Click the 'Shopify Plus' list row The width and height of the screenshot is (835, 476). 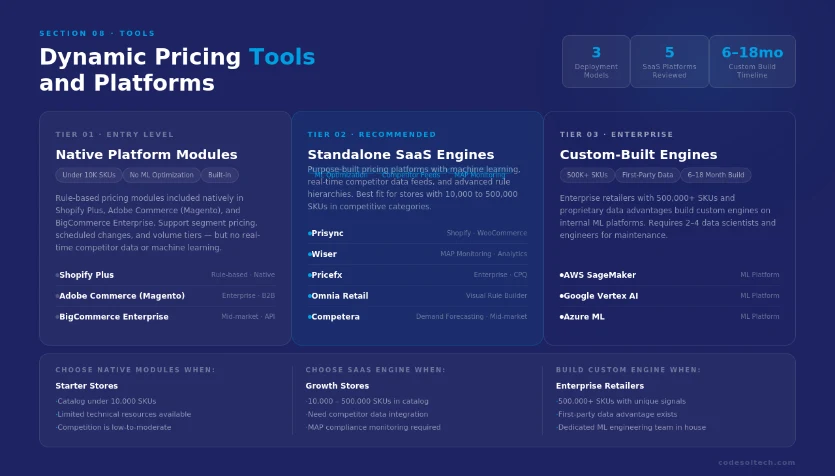[x=165, y=275]
